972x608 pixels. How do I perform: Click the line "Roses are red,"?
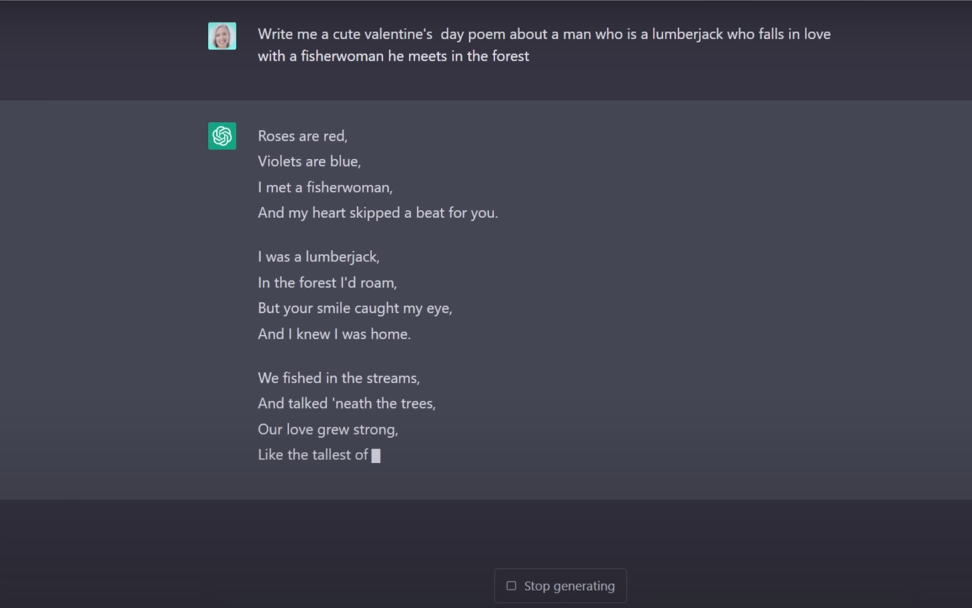pos(302,136)
